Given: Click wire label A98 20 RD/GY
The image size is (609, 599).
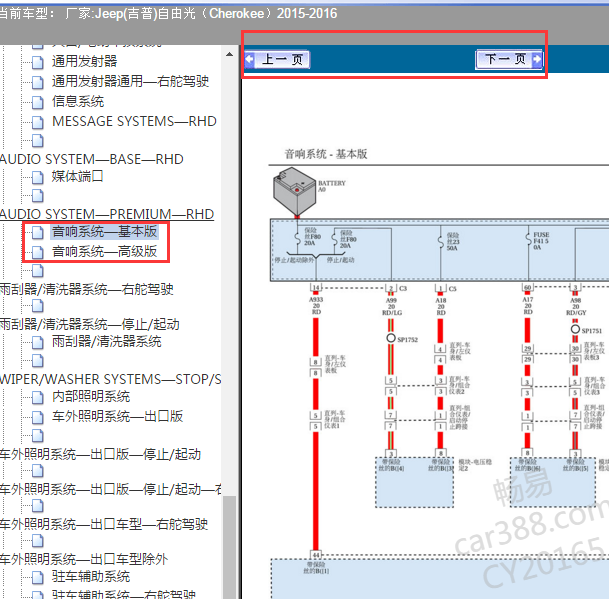Looking at the screenshot, I should [576, 306].
